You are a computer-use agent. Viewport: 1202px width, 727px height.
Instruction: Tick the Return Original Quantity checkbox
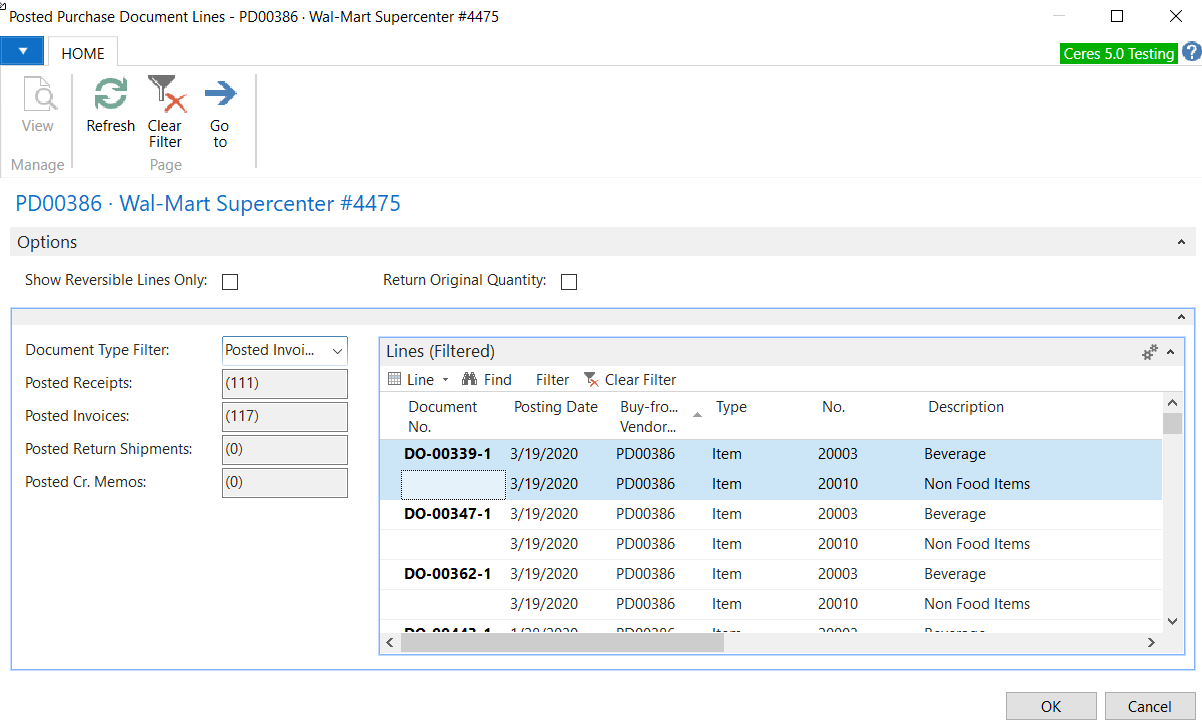pyautogui.click(x=569, y=282)
